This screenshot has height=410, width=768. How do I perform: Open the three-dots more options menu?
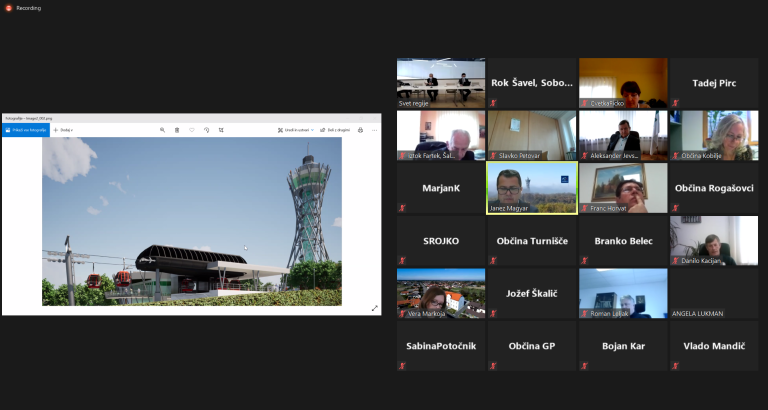(x=375, y=130)
